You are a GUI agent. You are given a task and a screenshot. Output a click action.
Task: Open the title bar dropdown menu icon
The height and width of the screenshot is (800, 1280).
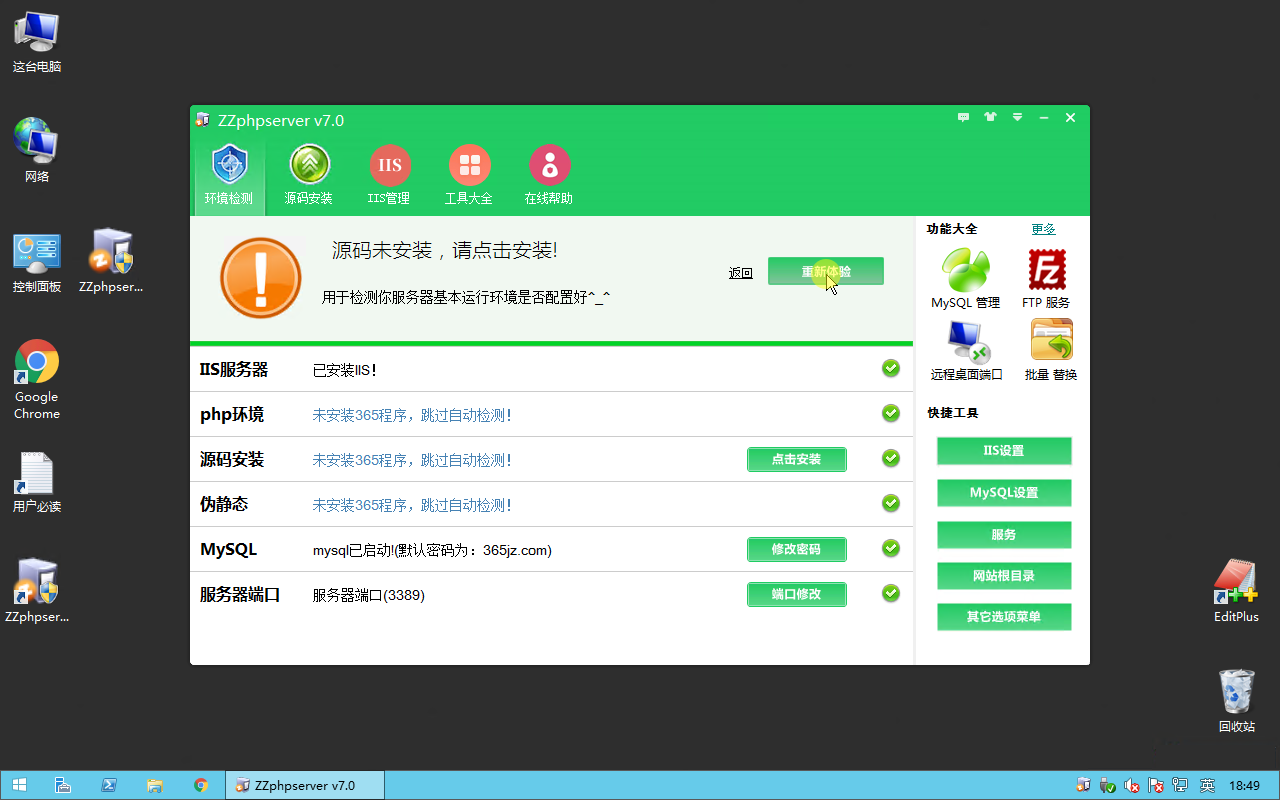(1017, 118)
